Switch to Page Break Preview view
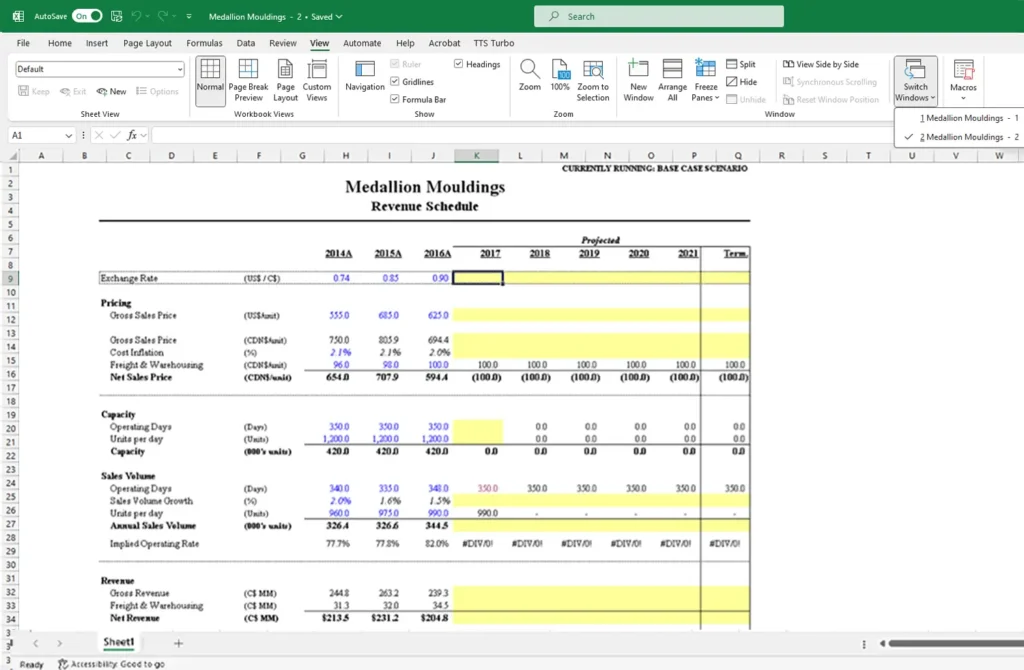Image resolution: width=1024 pixels, height=670 pixels. pos(248,79)
